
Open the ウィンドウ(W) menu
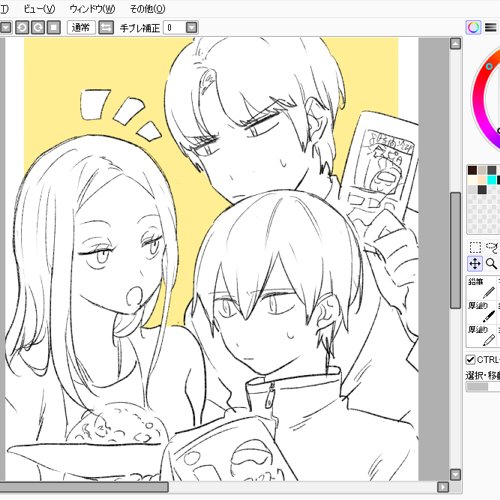[92, 9]
